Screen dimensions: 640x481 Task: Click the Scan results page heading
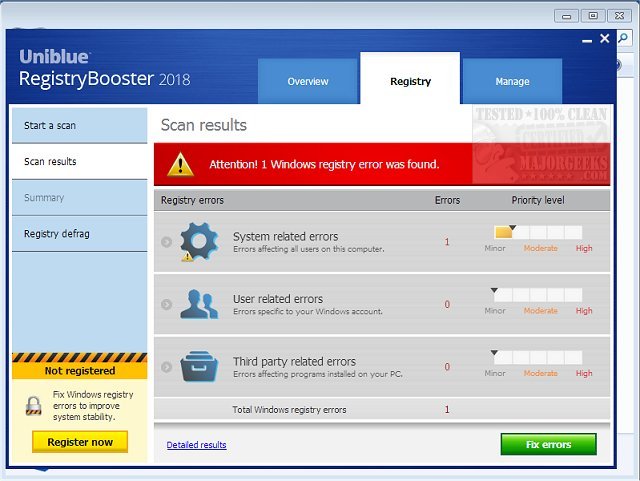click(x=204, y=125)
